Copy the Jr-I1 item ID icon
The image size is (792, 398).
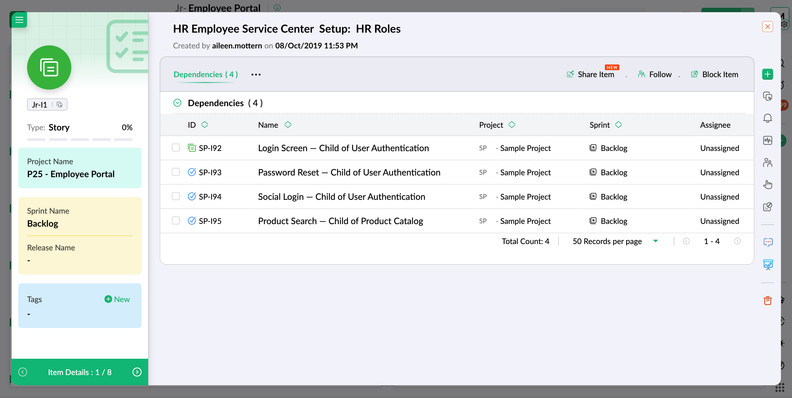(x=59, y=105)
